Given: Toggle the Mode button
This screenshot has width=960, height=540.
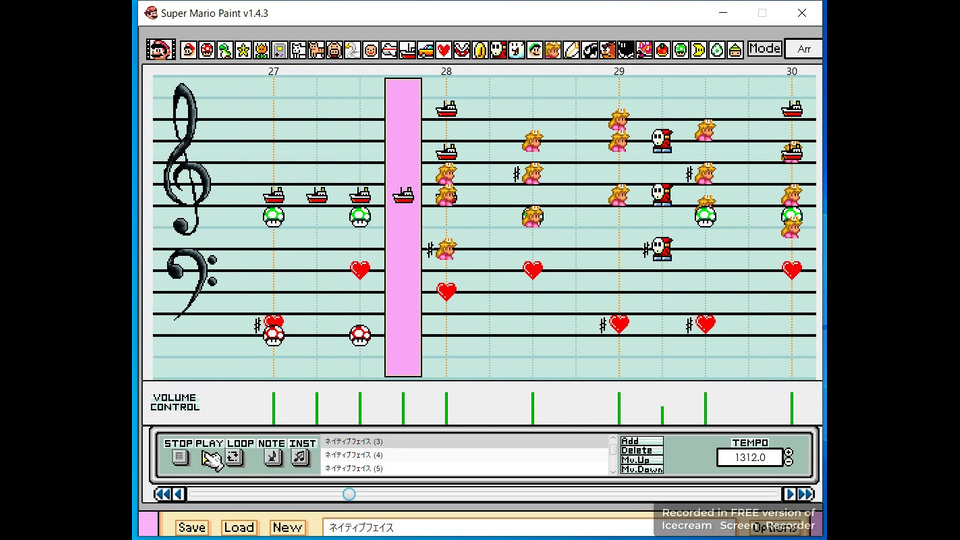Looking at the screenshot, I should pos(764,48).
